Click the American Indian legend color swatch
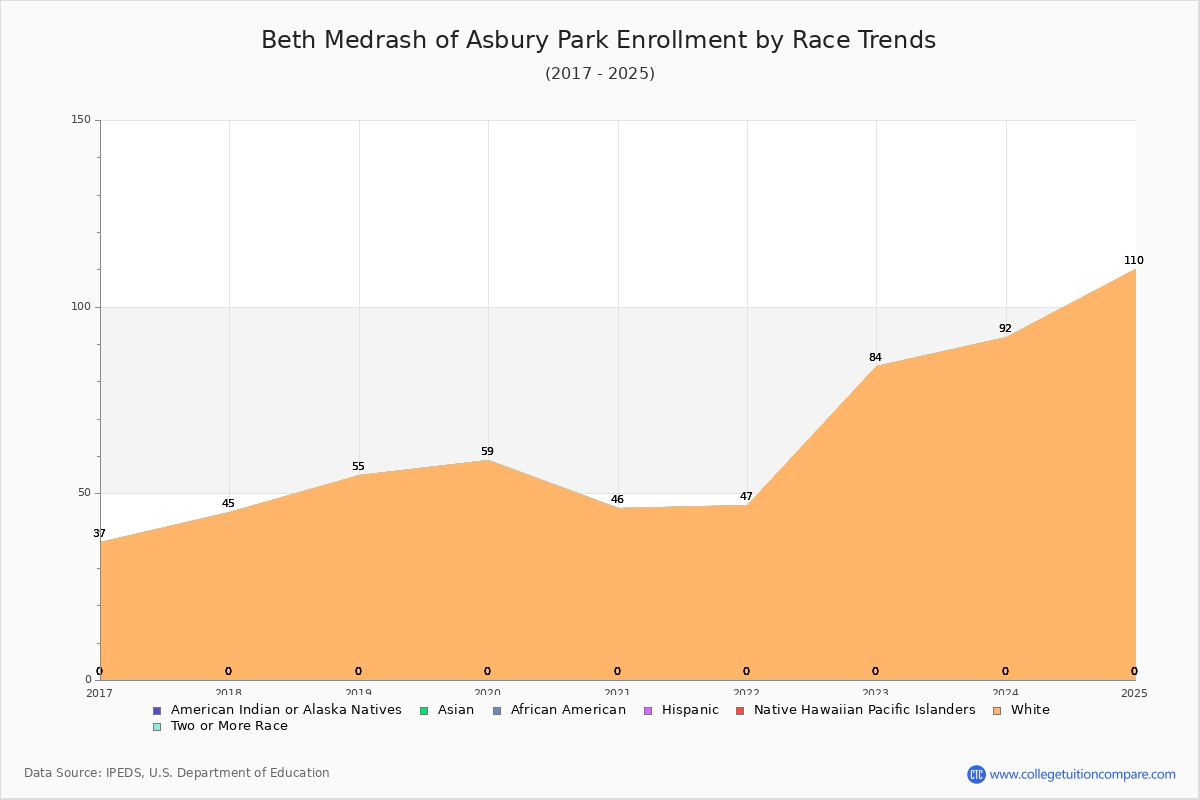Viewport: 1200px width, 800px height. point(157,711)
